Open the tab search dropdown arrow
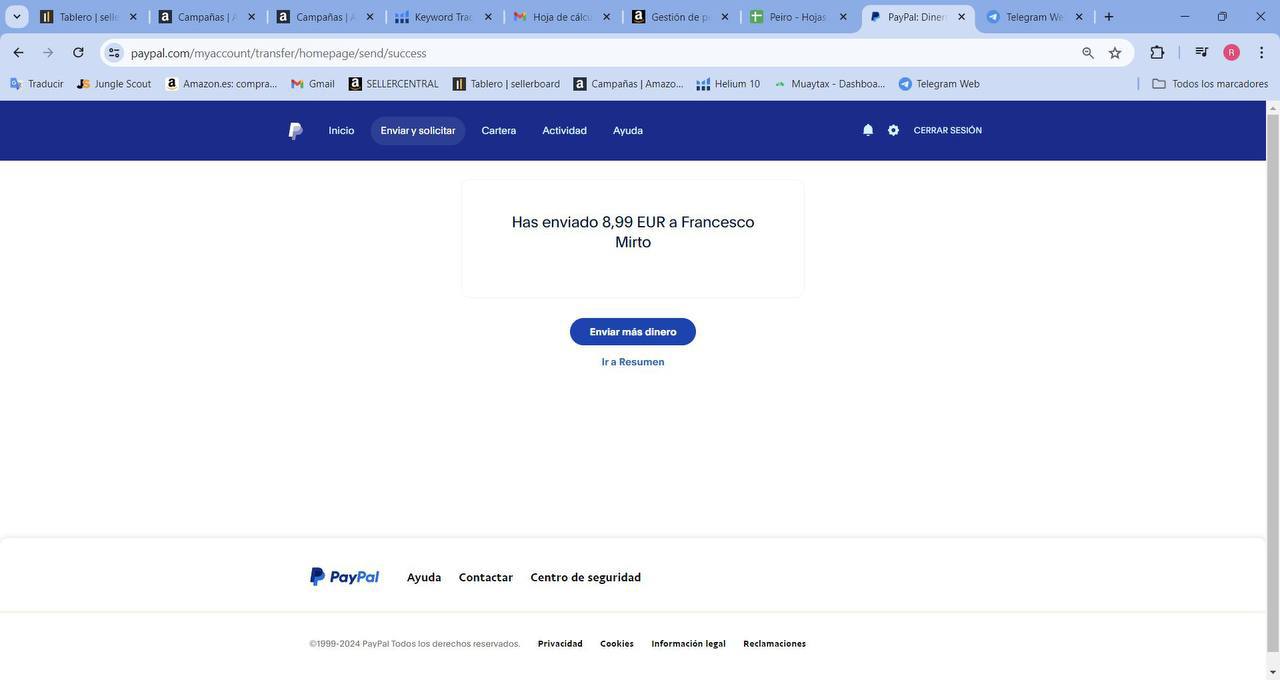 (x=16, y=17)
